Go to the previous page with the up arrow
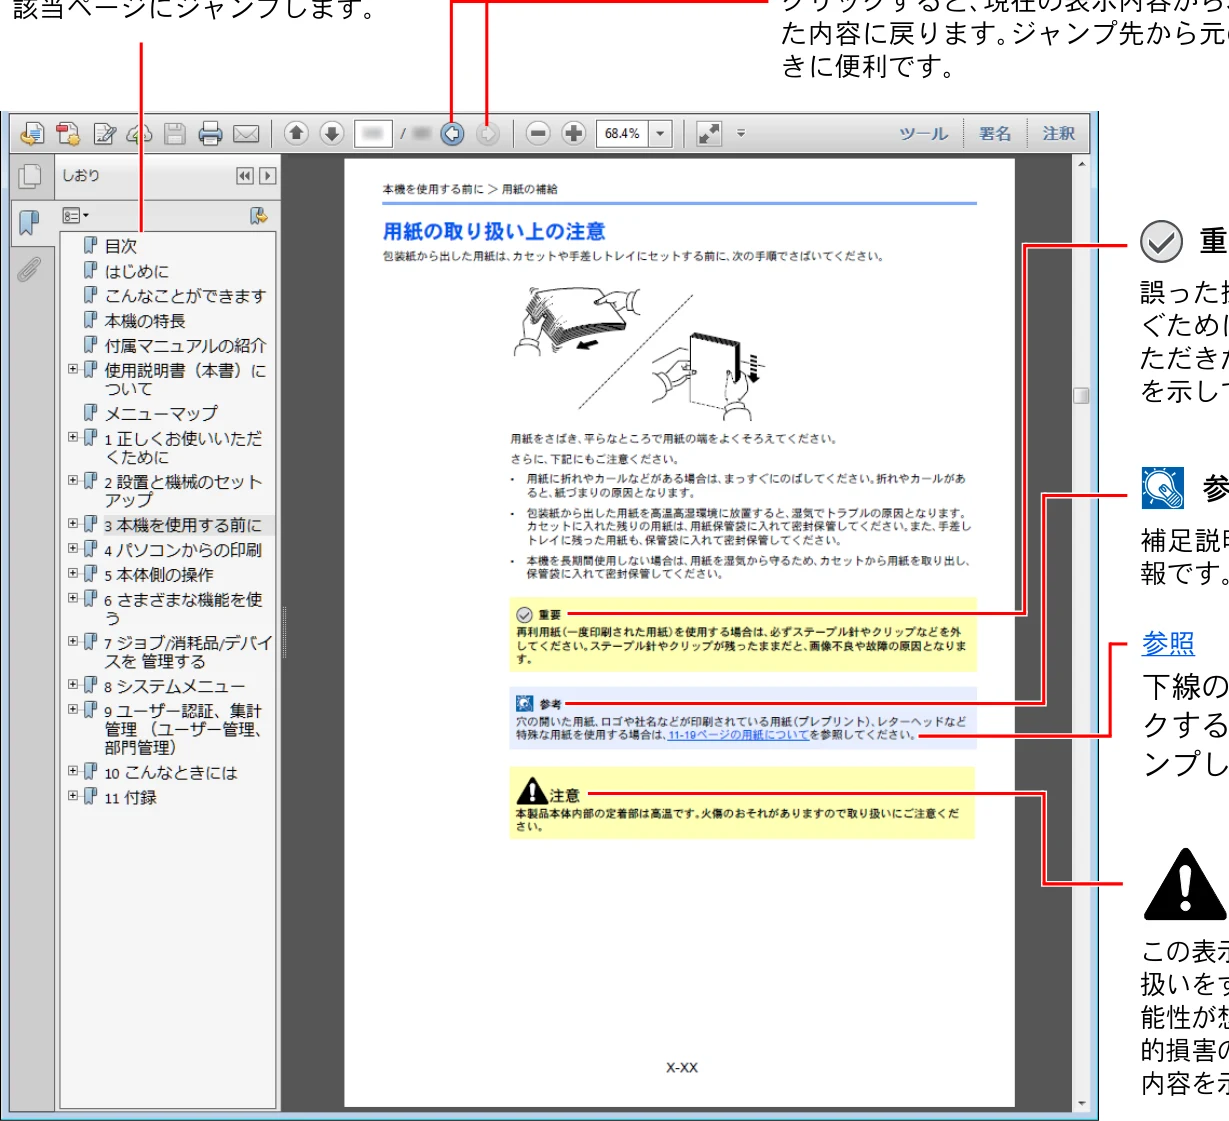Image resolution: width=1229 pixels, height=1121 pixels. (296, 133)
